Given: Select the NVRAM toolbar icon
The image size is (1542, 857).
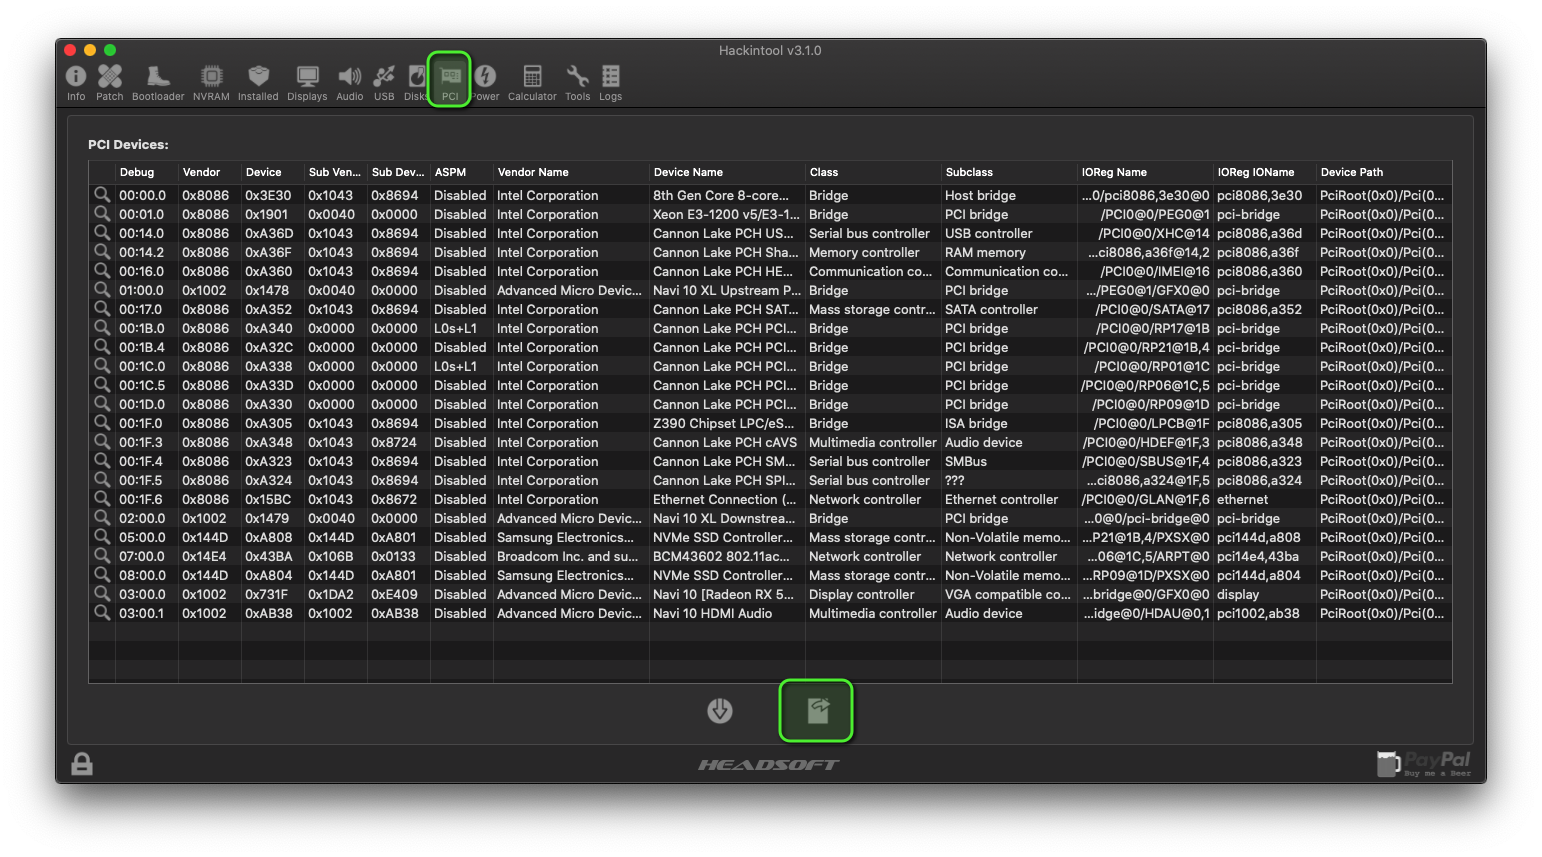Looking at the screenshot, I should 211,82.
